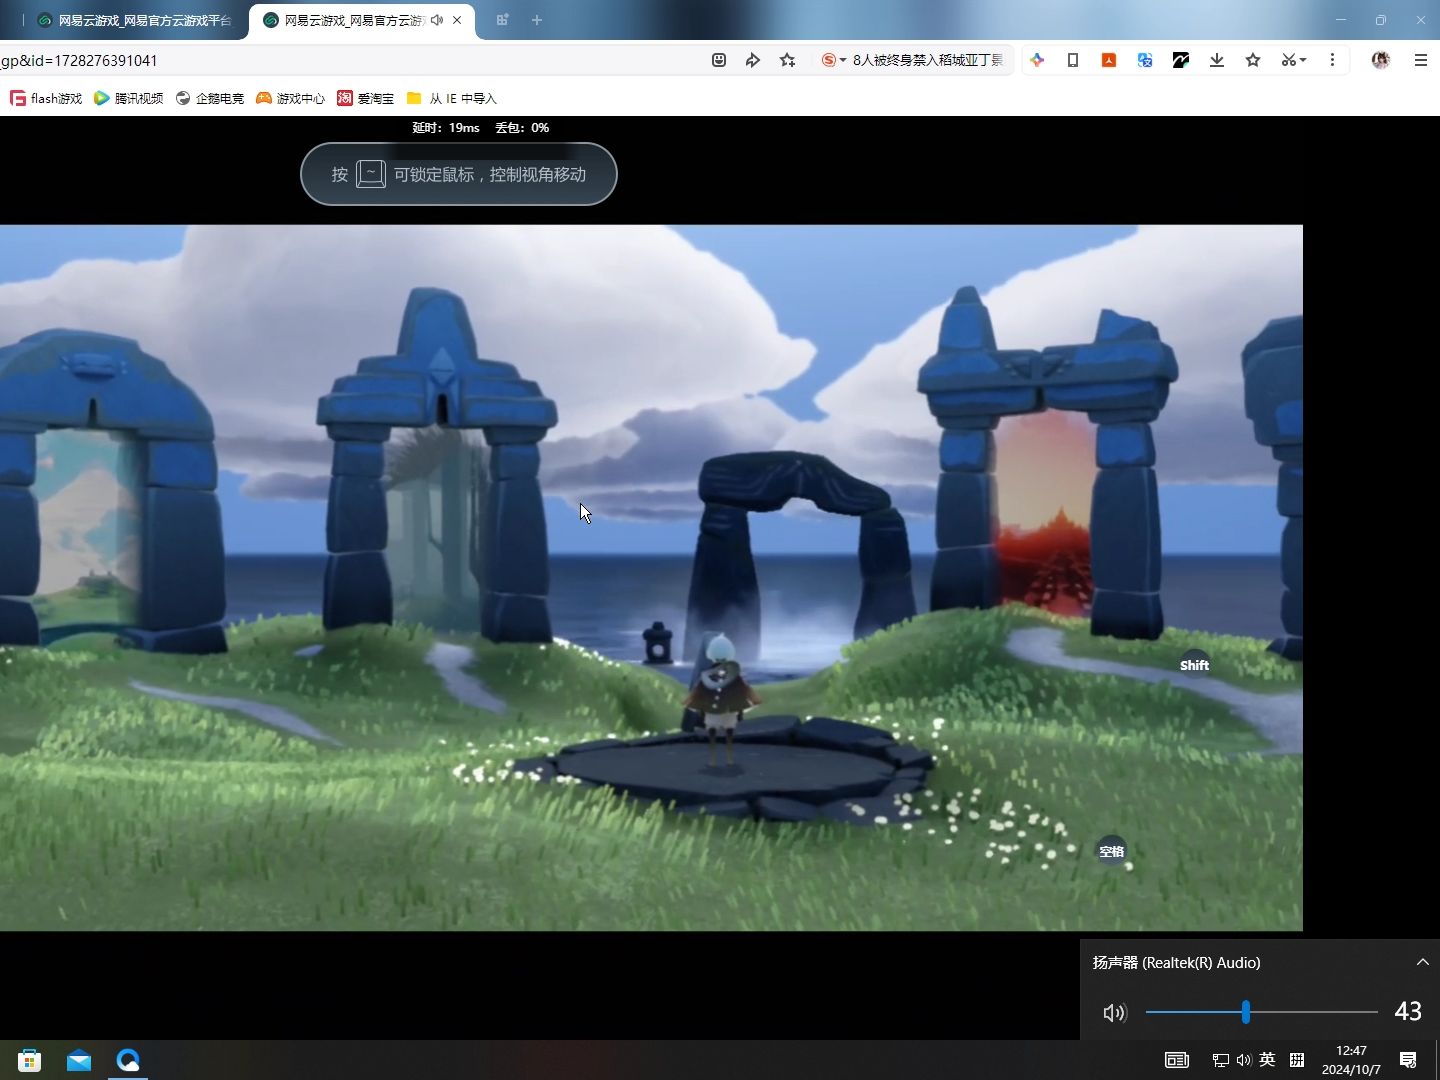Open a new browser tab
1440x1080 pixels.
point(537,20)
